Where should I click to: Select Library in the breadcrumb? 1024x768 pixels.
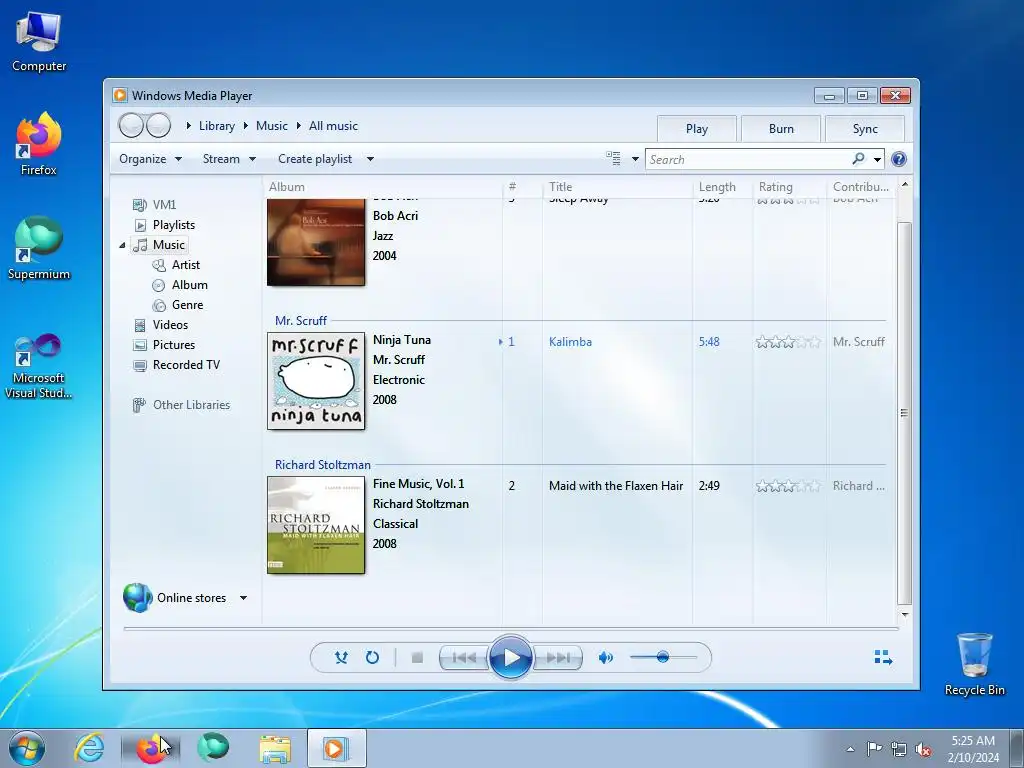(x=217, y=126)
